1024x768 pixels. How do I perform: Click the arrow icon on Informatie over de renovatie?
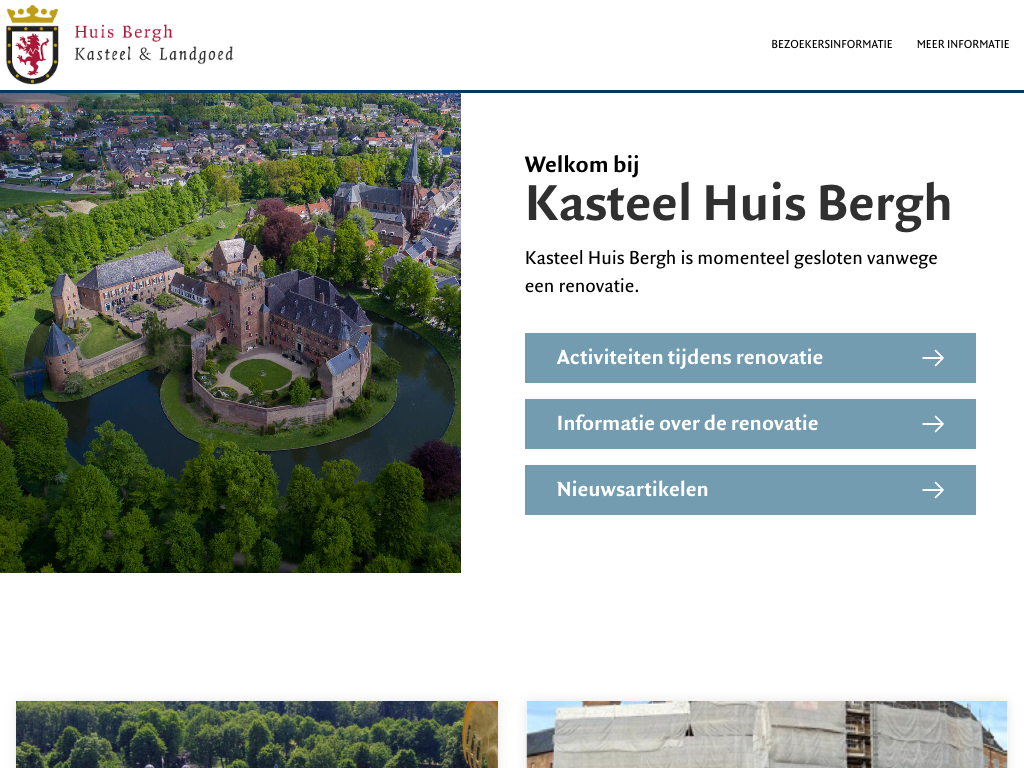click(x=932, y=424)
